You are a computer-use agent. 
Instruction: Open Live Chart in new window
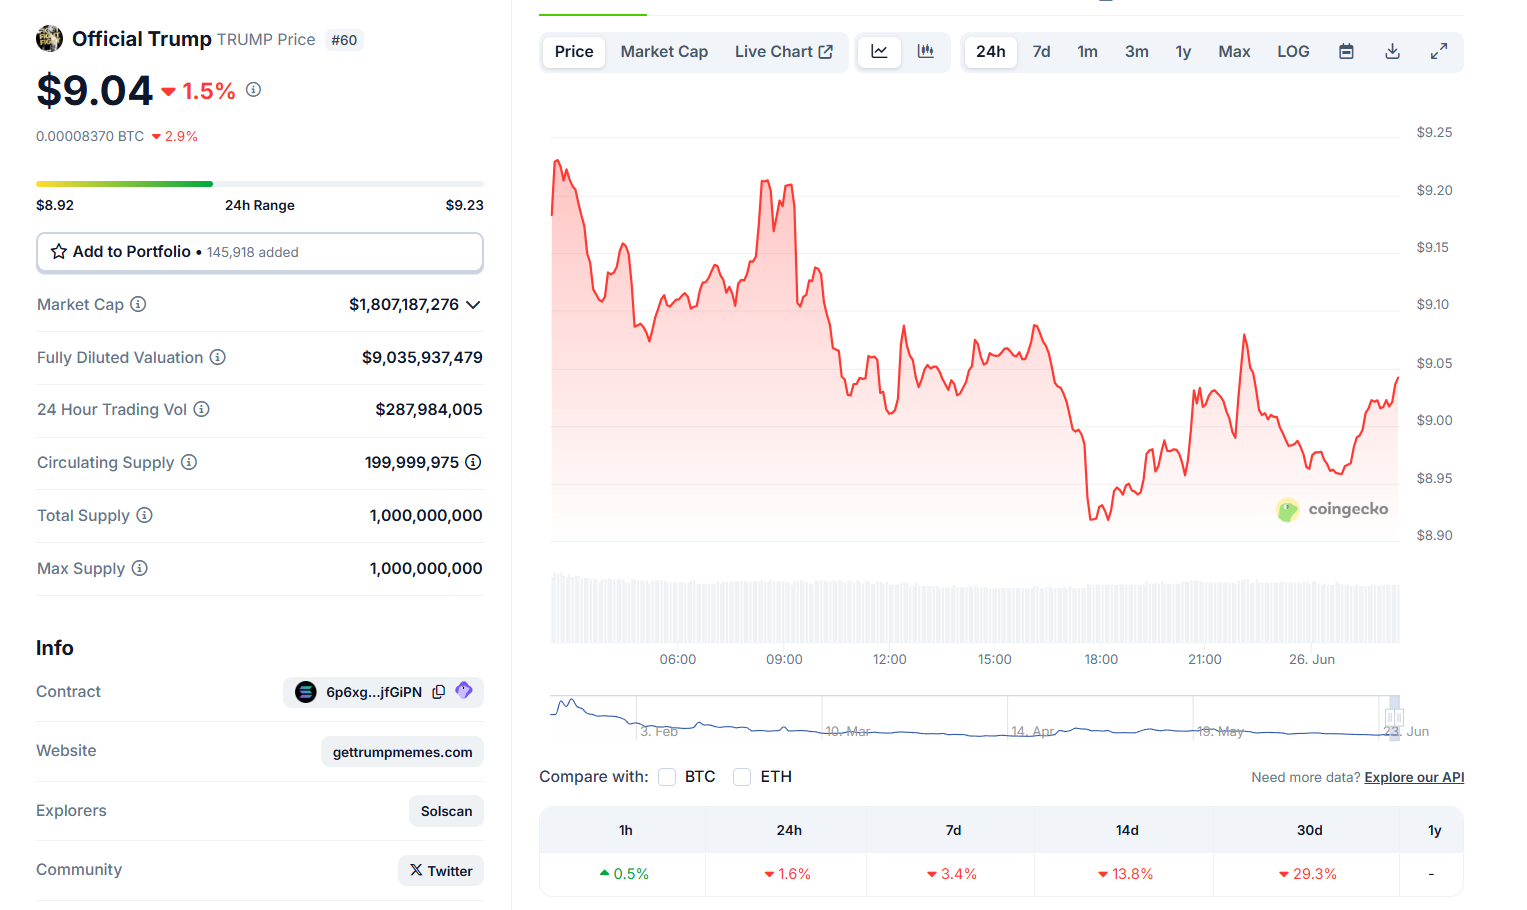coord(783,52)
